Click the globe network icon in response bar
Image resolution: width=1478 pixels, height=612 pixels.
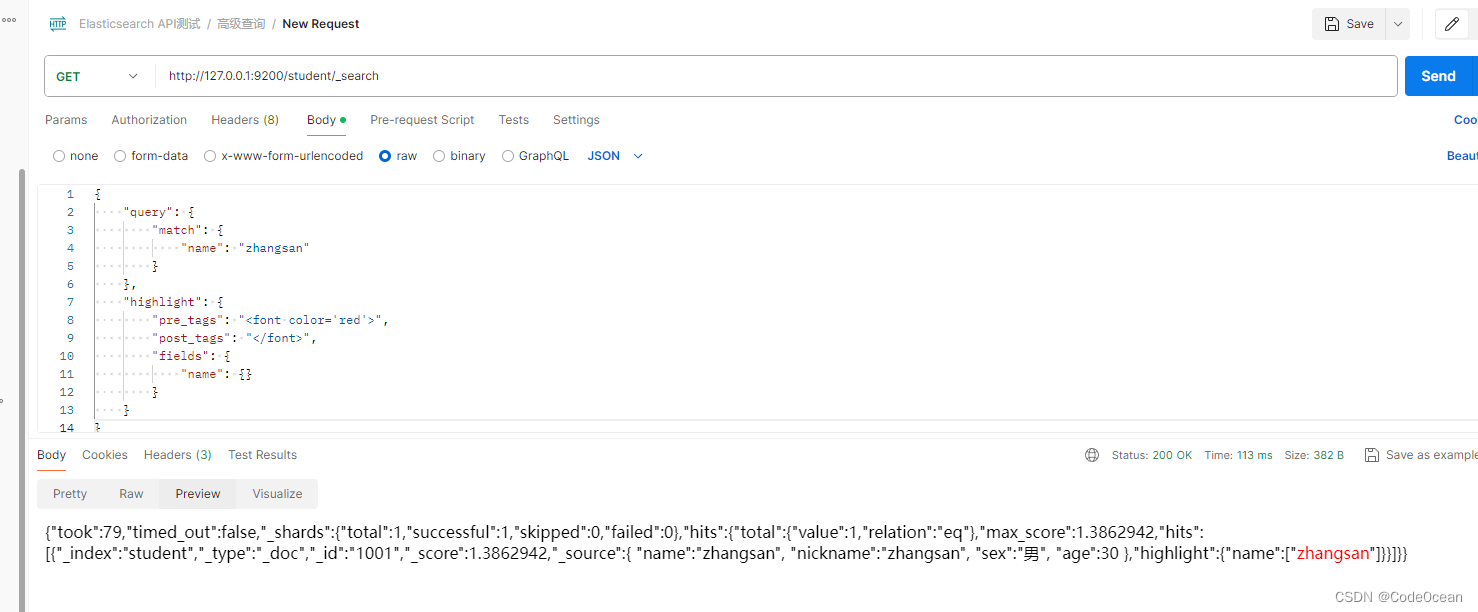1092,455
